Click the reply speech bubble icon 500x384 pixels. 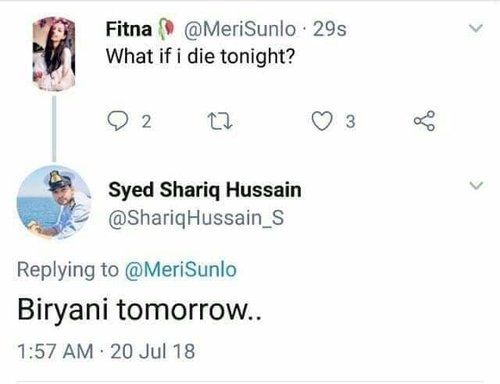(x=117, y=121)
